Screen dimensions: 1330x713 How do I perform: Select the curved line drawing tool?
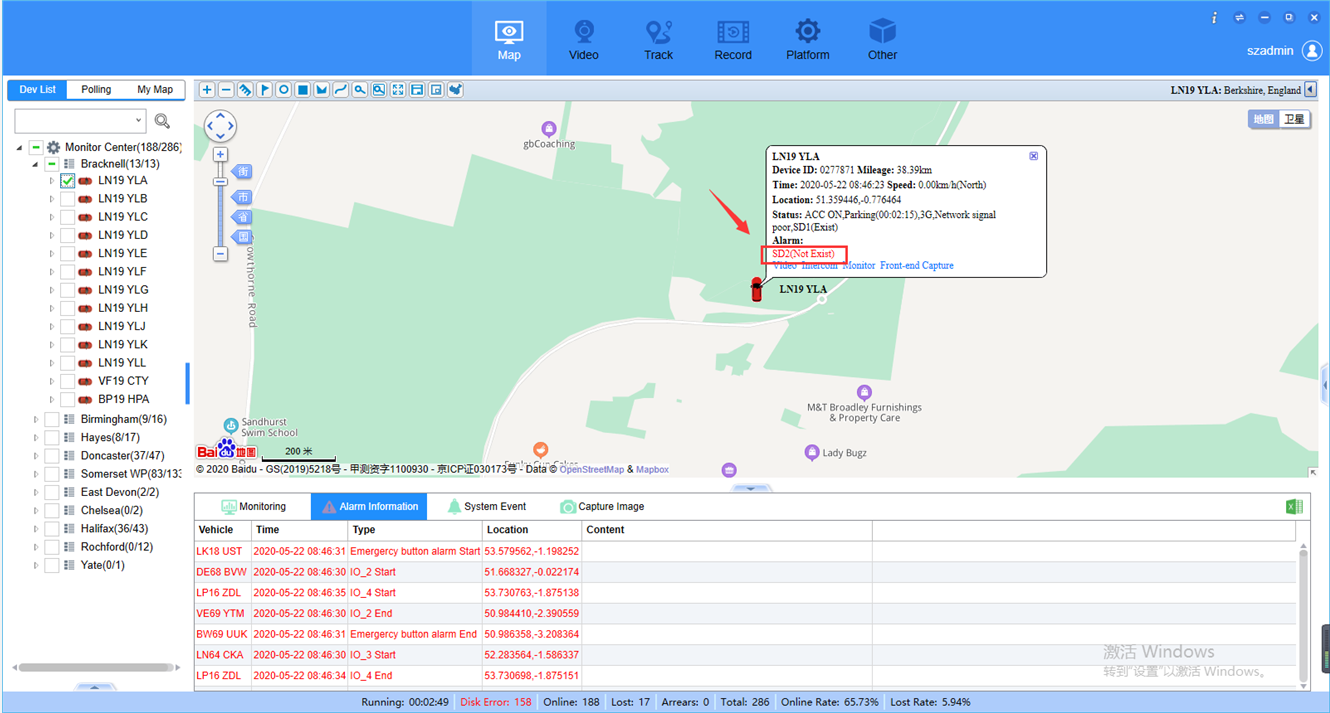(341, 90)
